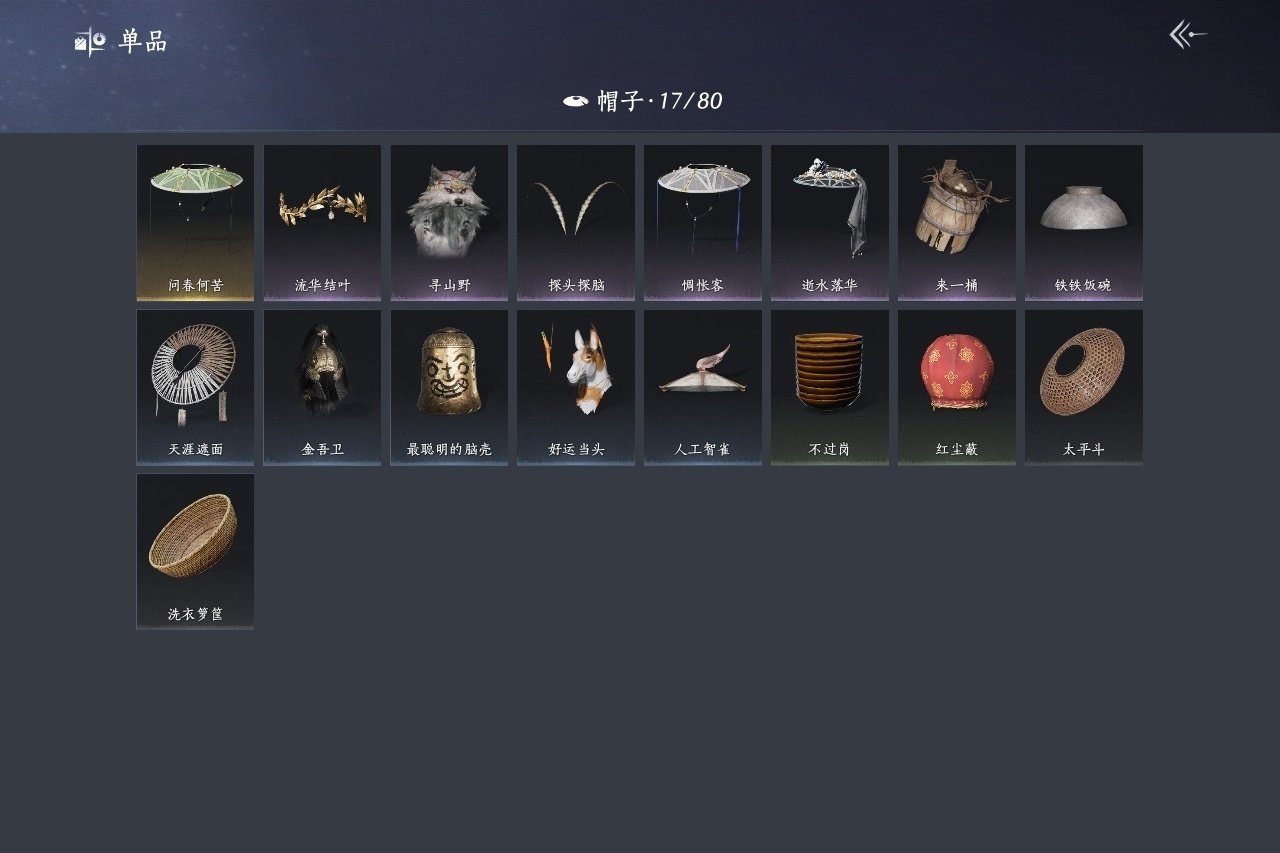Choose the 人工智雀 bird hat
The height and width of the screenshot is (853, 1280).
point(703,387)
